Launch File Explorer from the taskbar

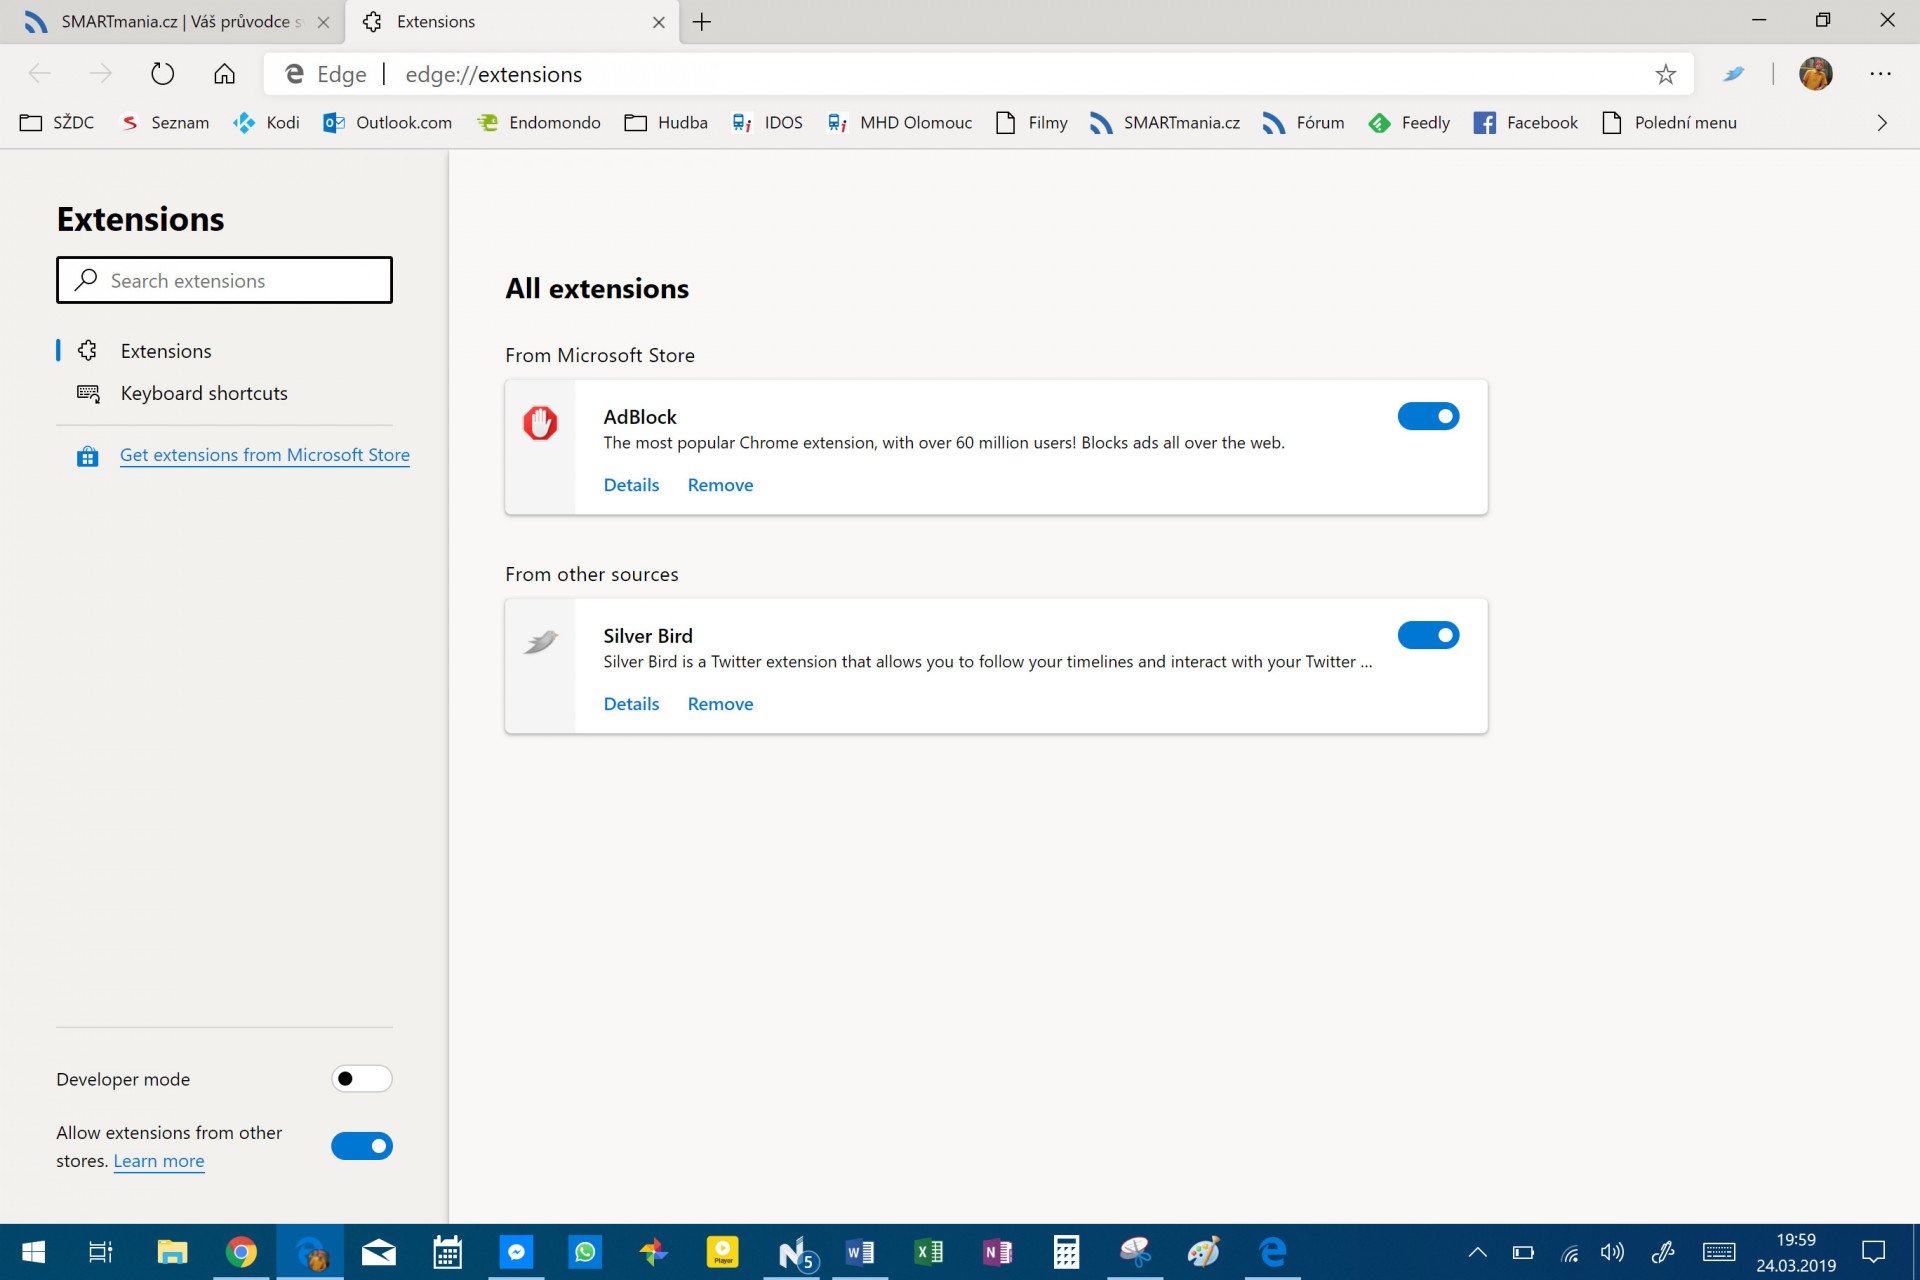(x=172, y=1252)
